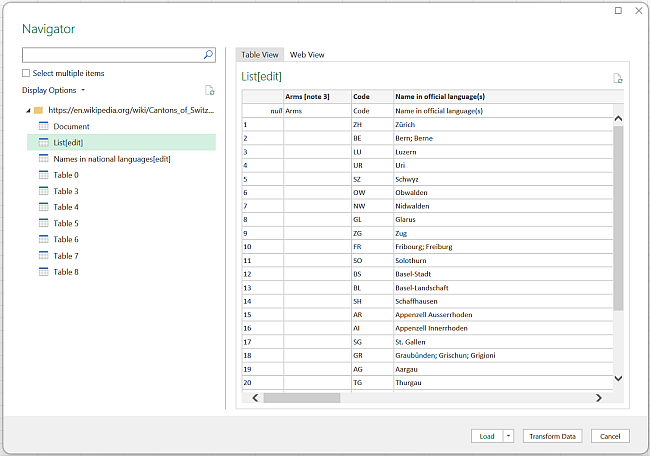Click the Table 4 icon

pyautogui.click(x=44, y=206)
